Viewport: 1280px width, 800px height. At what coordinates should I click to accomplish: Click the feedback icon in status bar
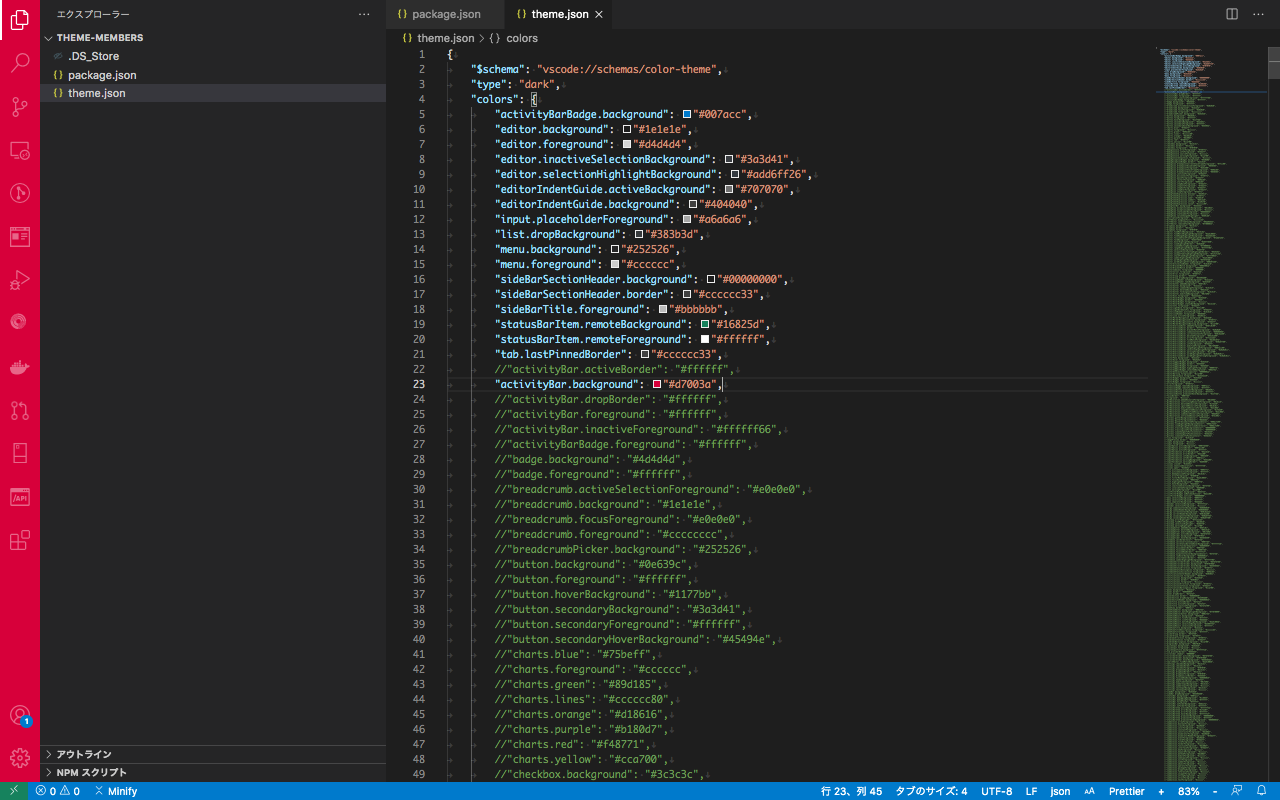click(x=1237, y=791)
